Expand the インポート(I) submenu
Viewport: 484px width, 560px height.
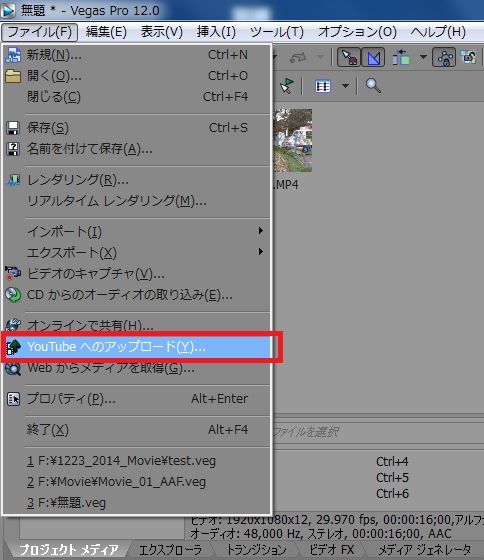tap(137, 232)
